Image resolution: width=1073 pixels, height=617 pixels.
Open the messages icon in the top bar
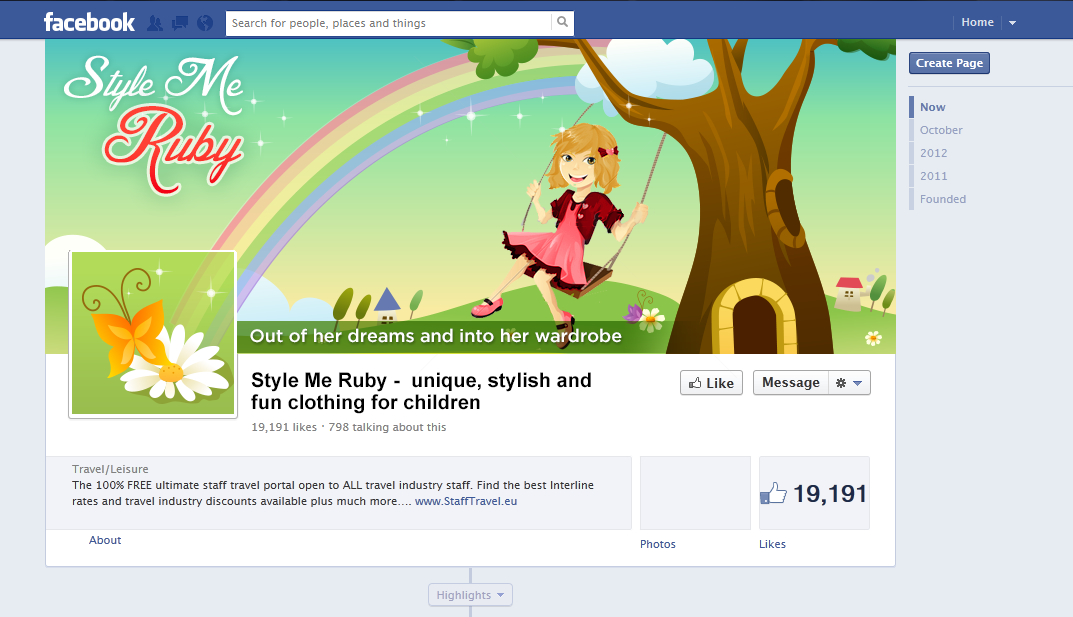pos(179,21)
